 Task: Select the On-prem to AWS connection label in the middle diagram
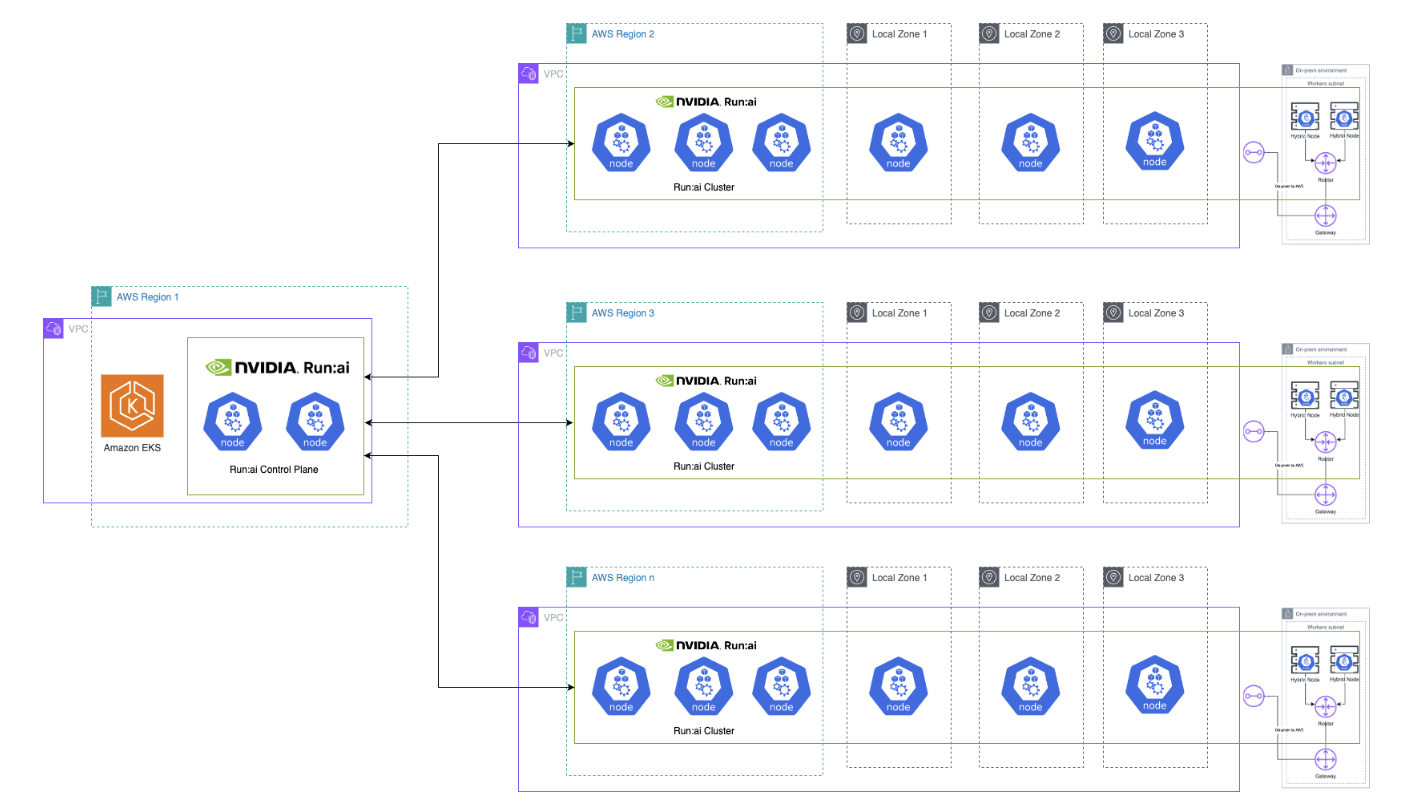click(x=1289, y=465)
